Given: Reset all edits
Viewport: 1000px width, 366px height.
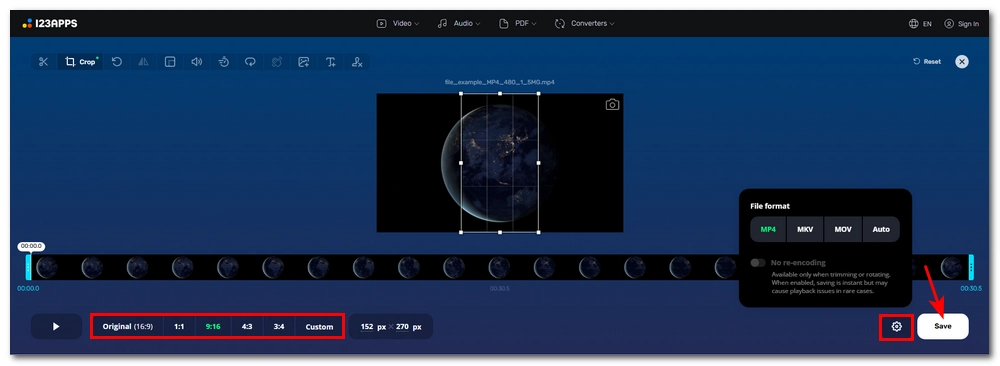Looking at the screenshot, I should click(927, 62).
